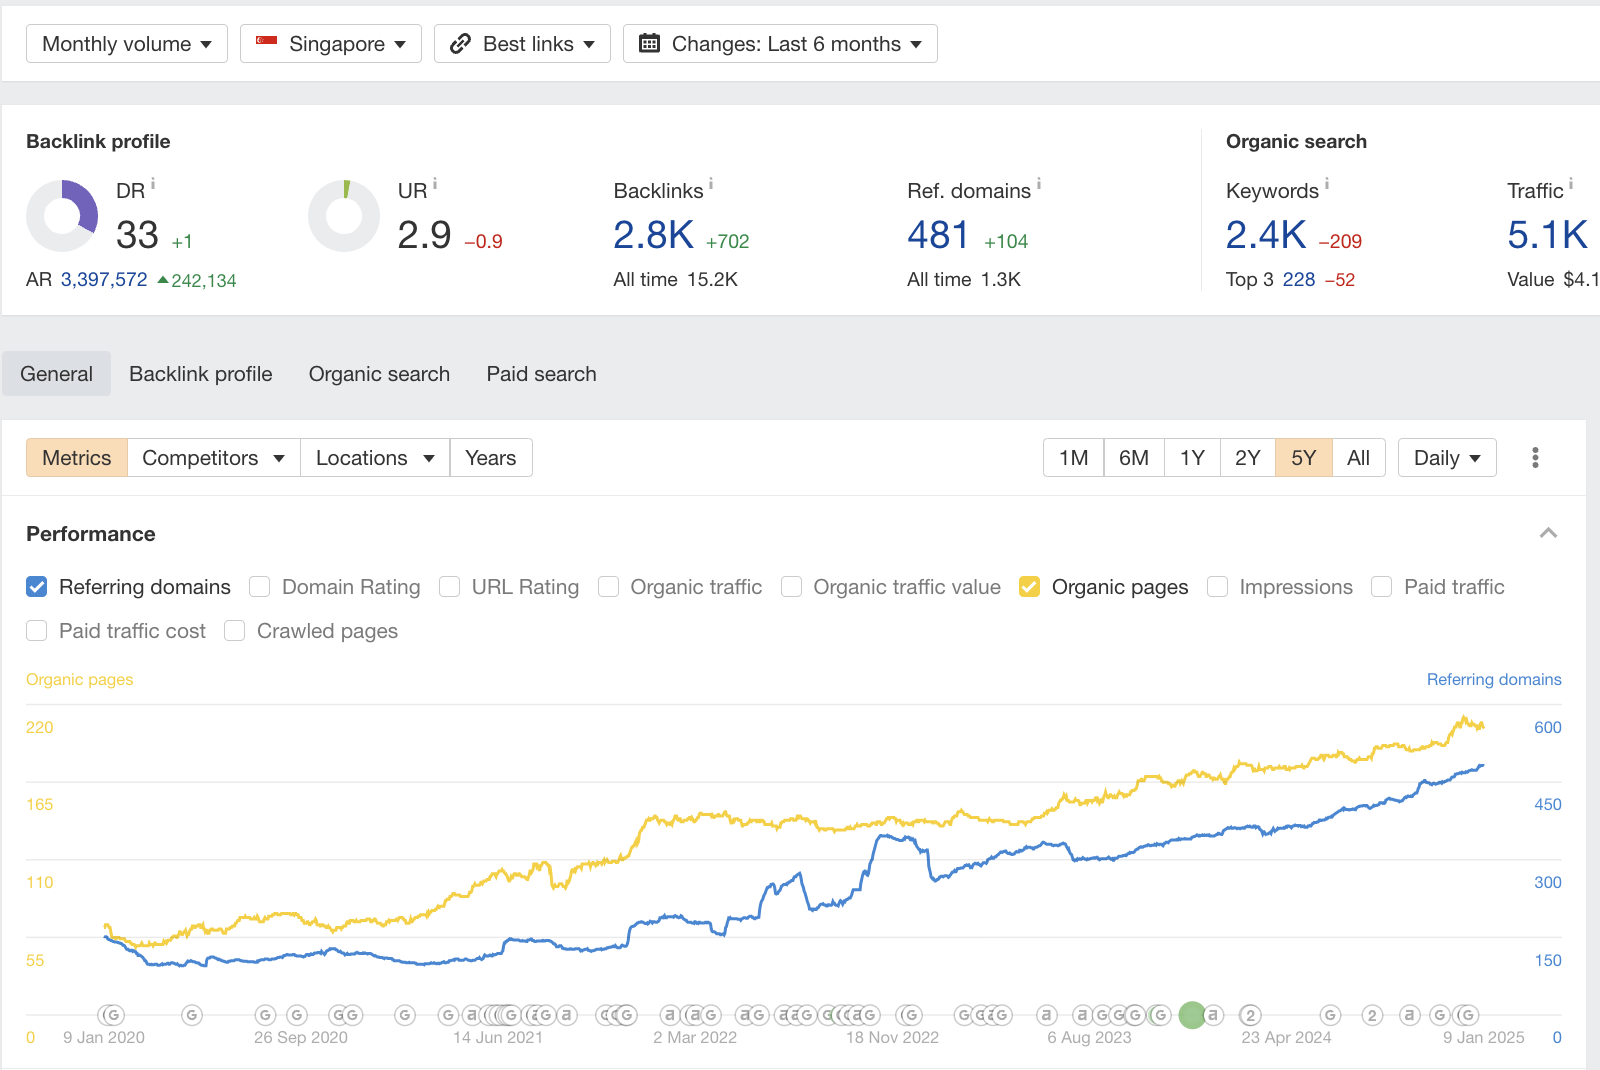This screenshot has width=1600, height=1070.
Task: Click the DR donut chart
Action: coord(62,216)
